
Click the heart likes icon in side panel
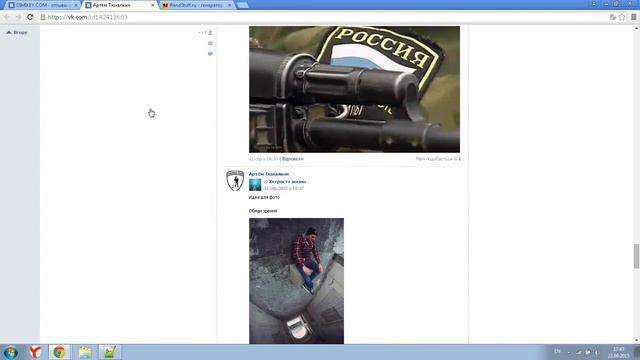click(210, 54)
